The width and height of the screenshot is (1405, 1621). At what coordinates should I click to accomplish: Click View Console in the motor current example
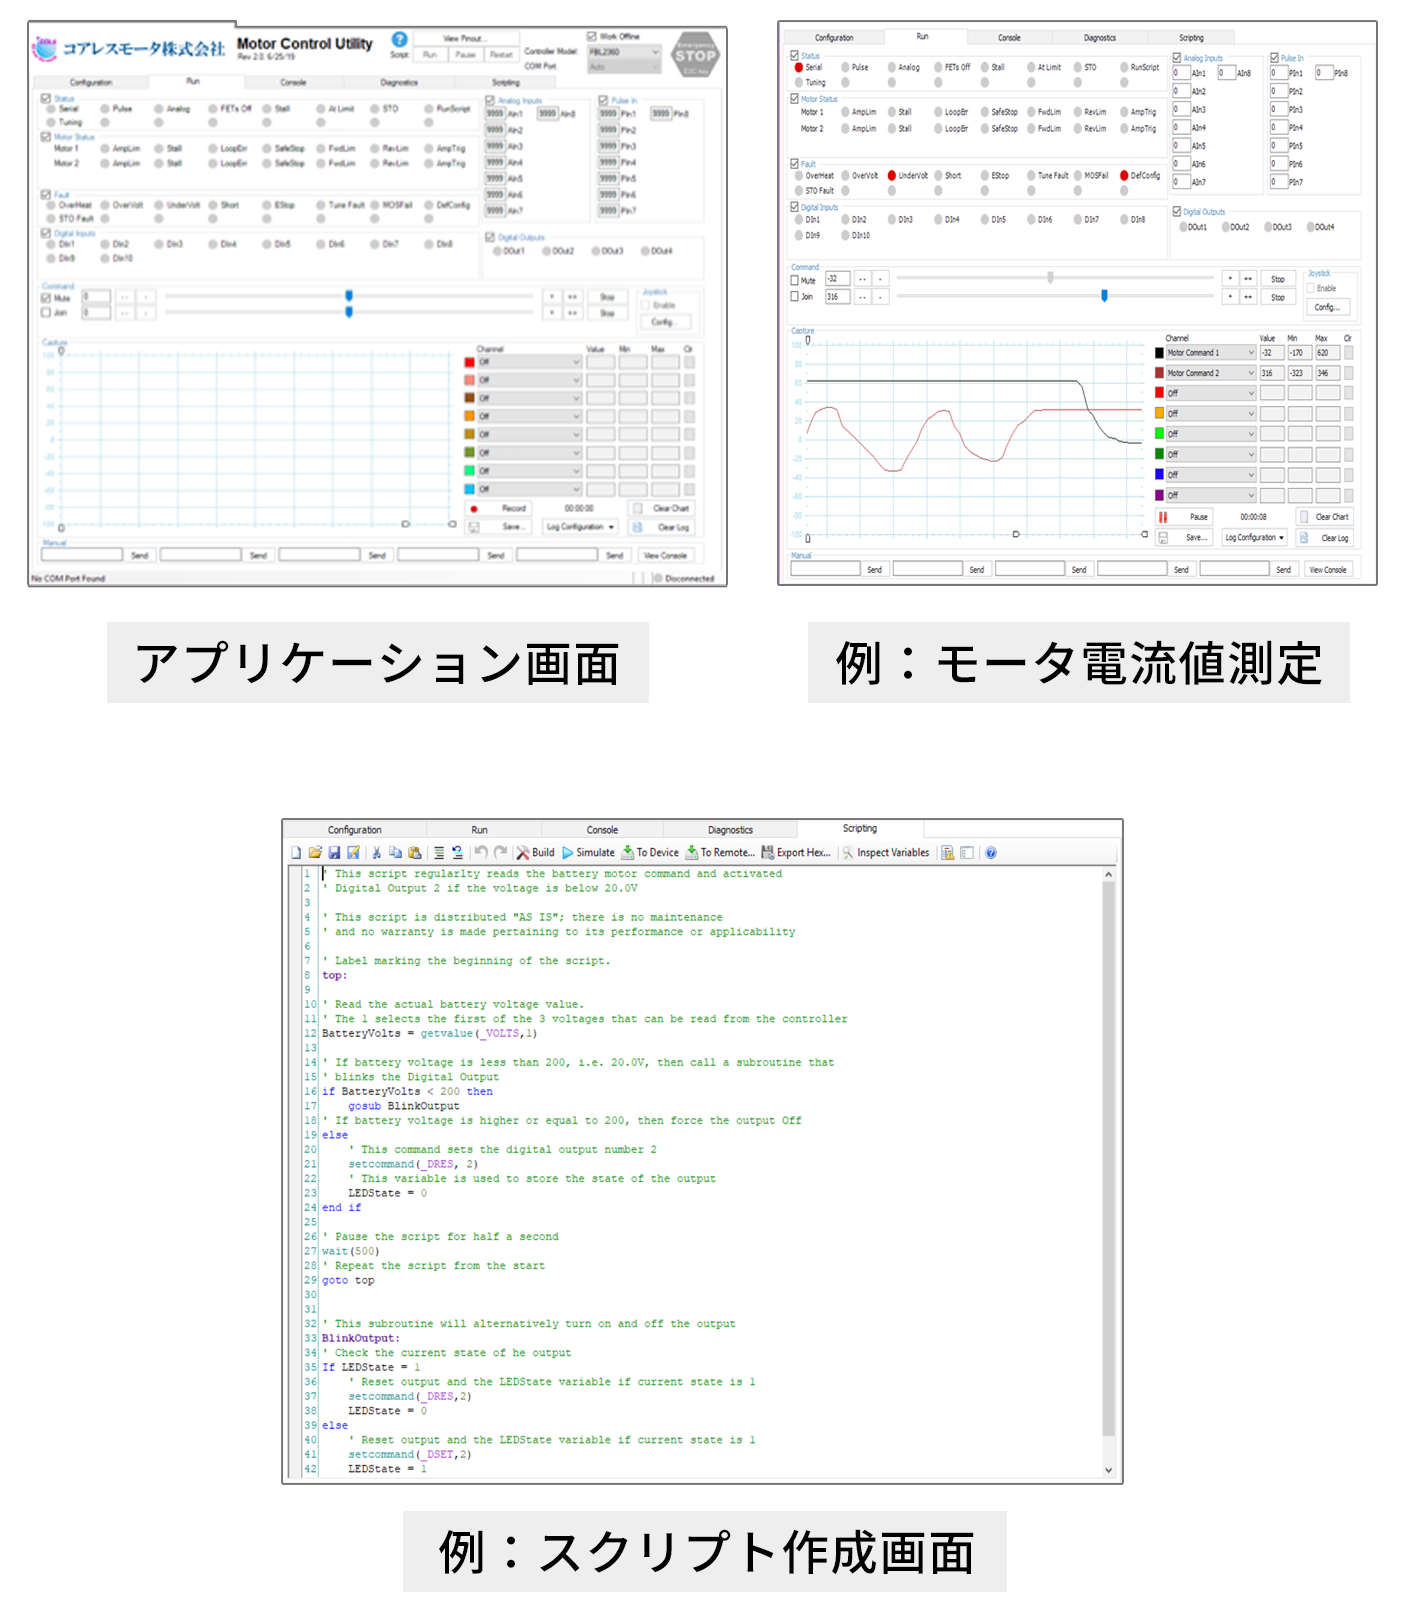(1328, 570)
